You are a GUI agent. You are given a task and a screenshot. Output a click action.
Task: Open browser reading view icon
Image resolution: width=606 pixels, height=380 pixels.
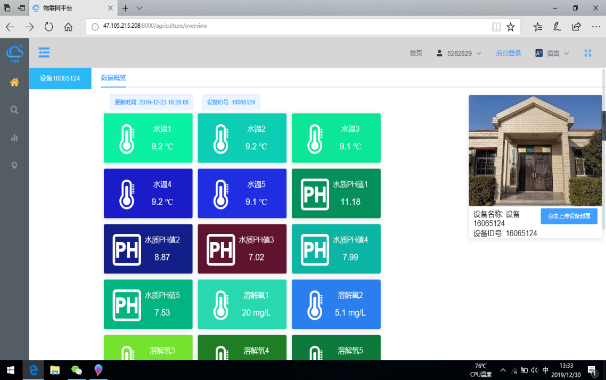click(x=496, y=27)
